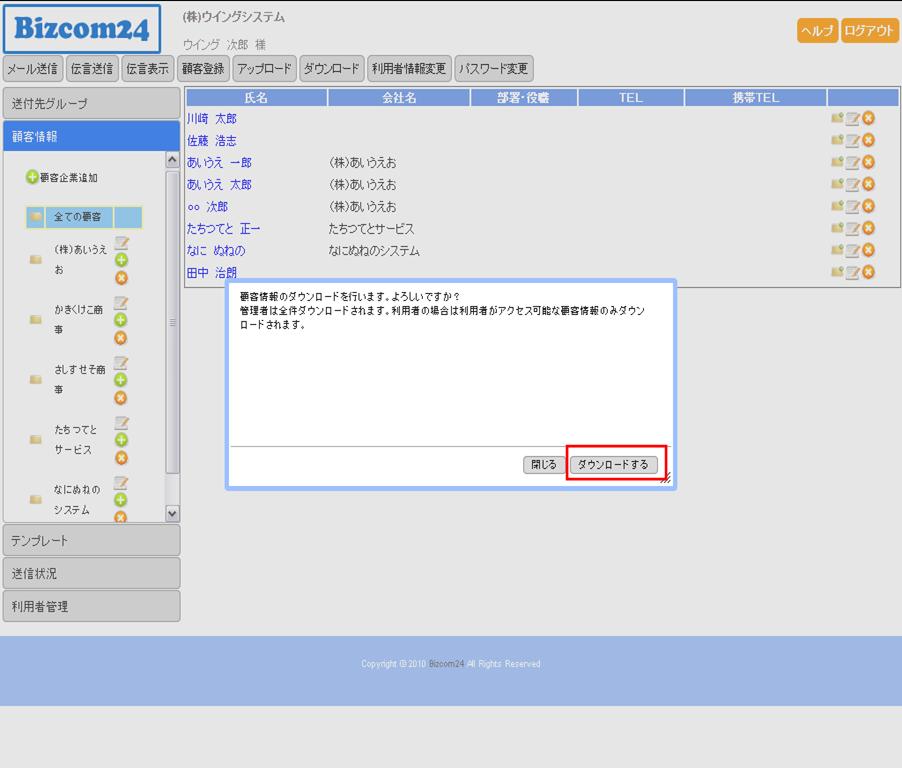Select パスワード変更 in the top menu
The height and width of the screenshot is (768, 902).
coord(493,69)
